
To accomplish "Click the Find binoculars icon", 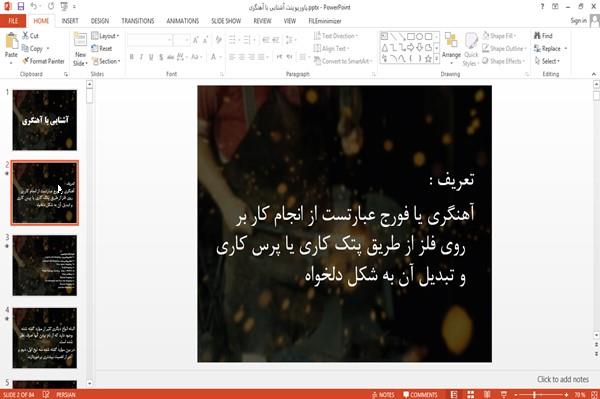I will point(537,36).
